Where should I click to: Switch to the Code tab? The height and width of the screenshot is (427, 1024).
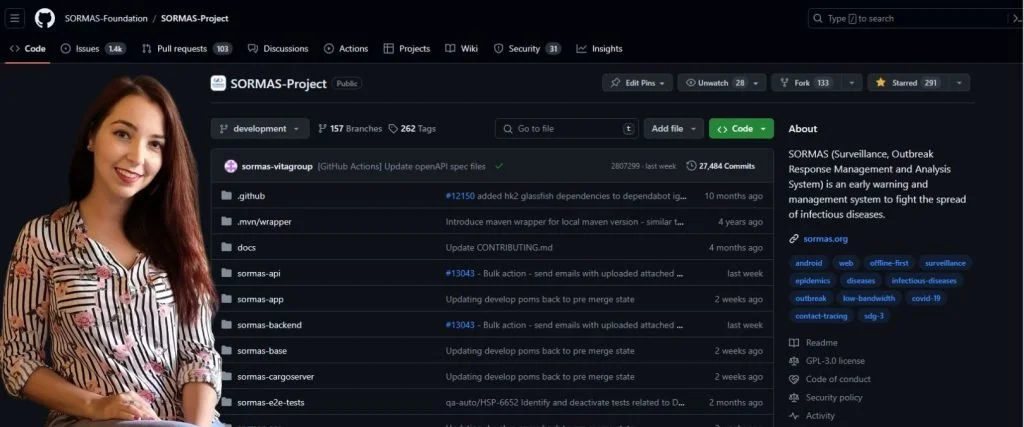pos(27,49)
